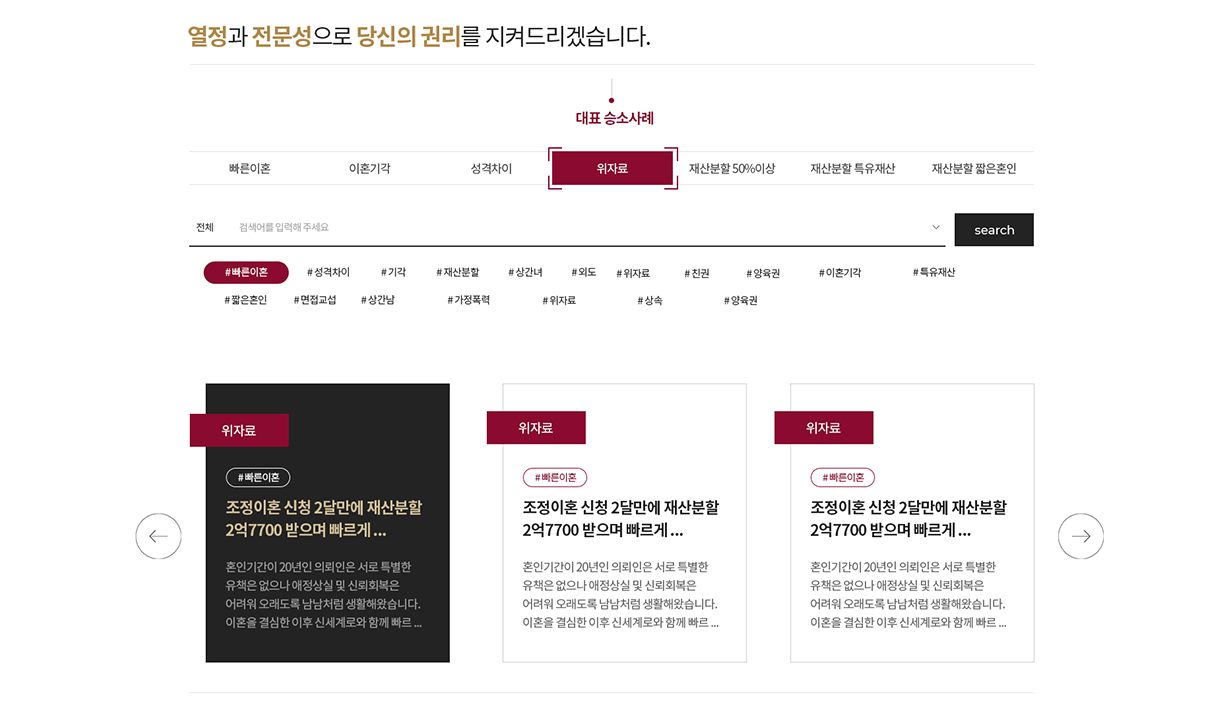
Task: Open the rightmost case card
Action: (911, 540)
